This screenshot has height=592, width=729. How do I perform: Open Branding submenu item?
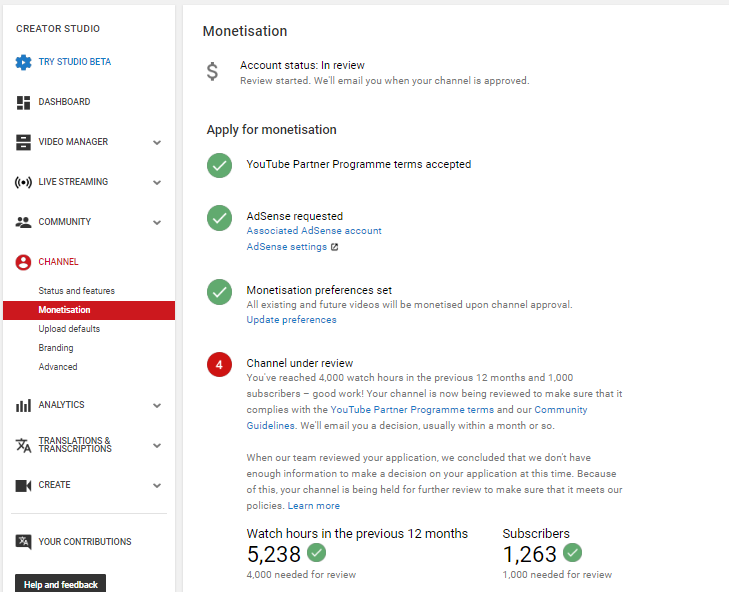(56, 348)
